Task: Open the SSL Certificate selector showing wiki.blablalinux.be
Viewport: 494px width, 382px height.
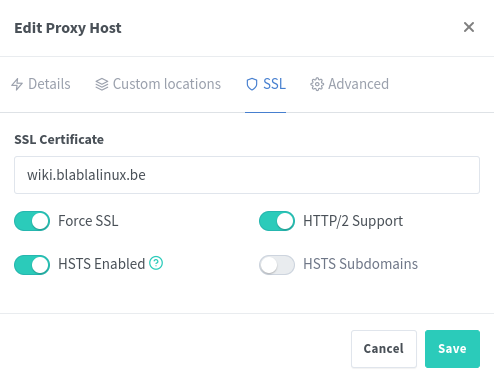Action: pos(247,175)
